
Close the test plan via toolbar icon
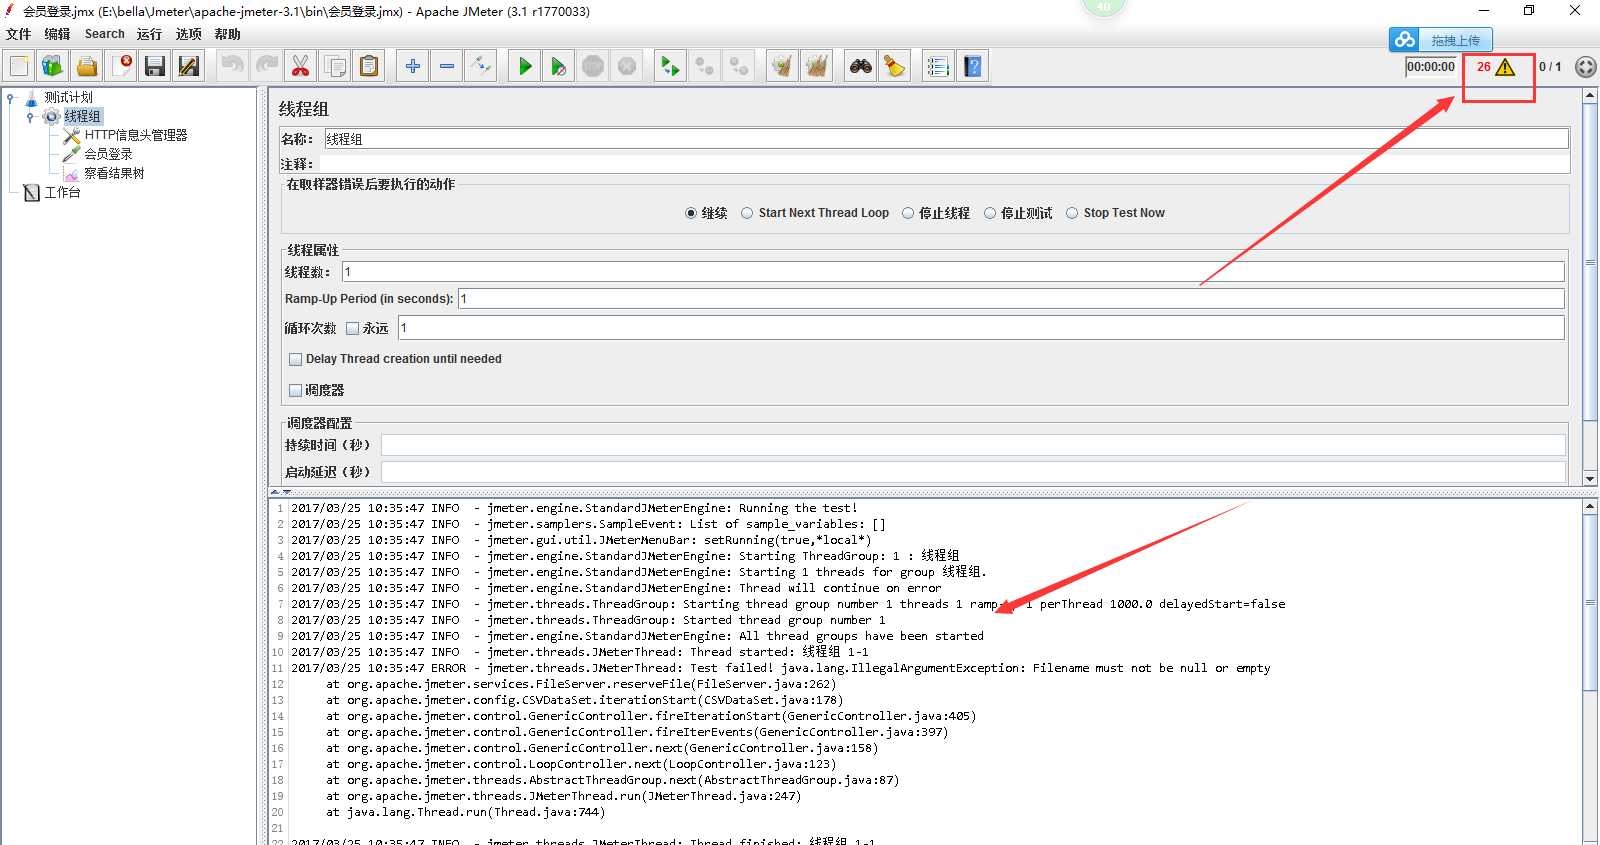(121, 66)
